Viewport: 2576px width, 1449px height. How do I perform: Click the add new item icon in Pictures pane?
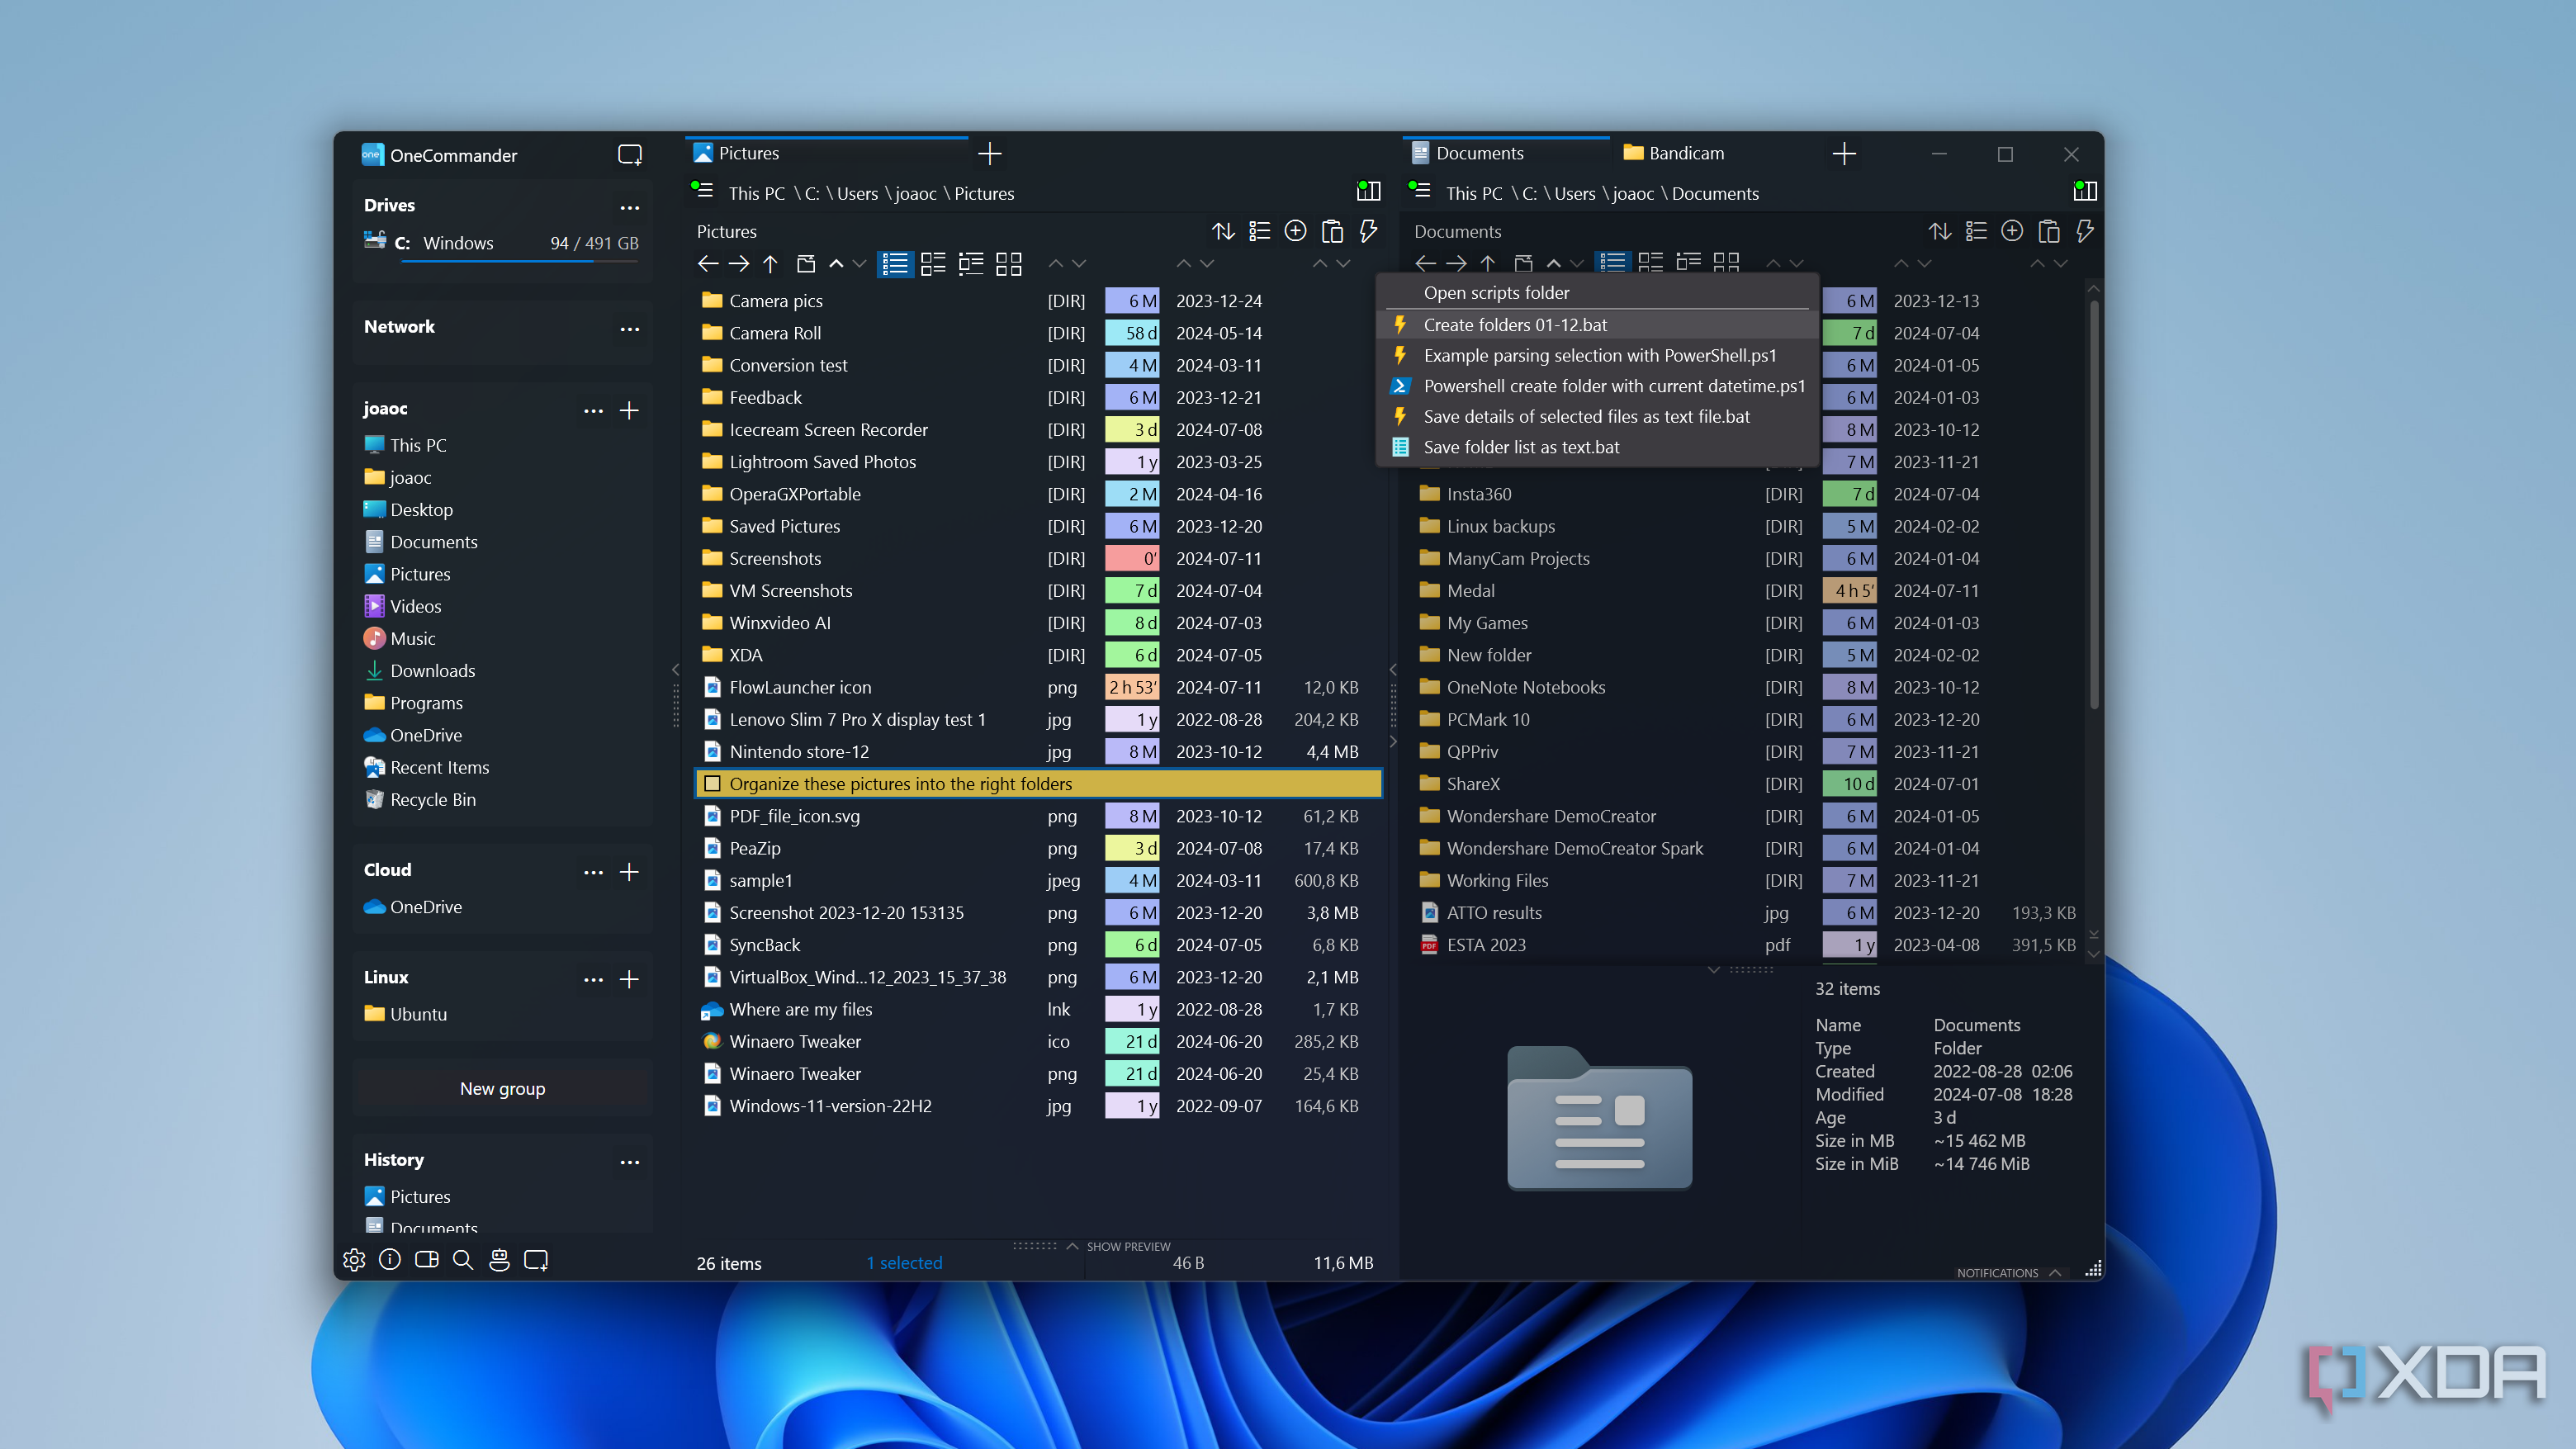pyautogui.click(x=1296, y=231)
